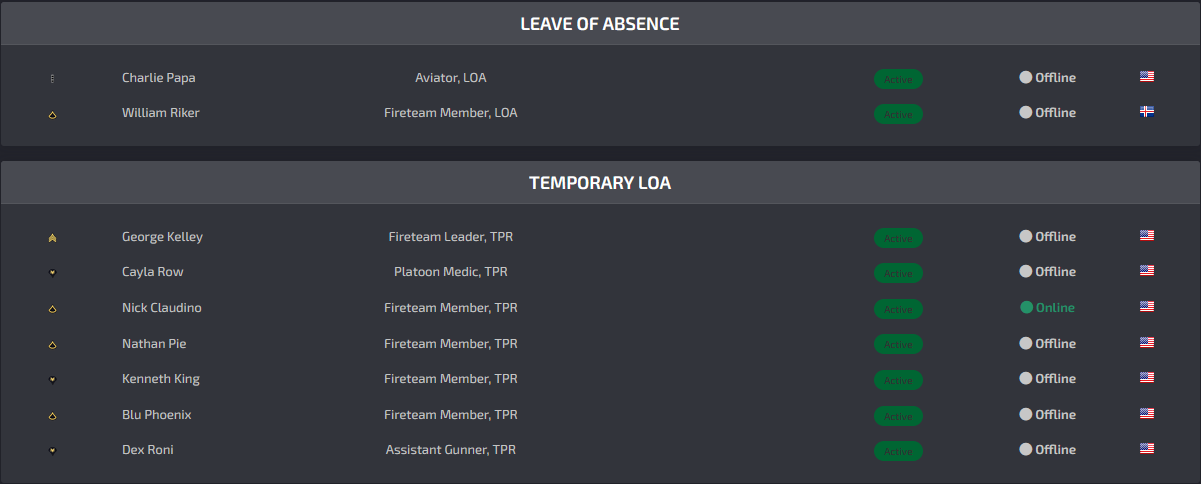Click George Kelley's sergeant chevron rank icon

52,238
